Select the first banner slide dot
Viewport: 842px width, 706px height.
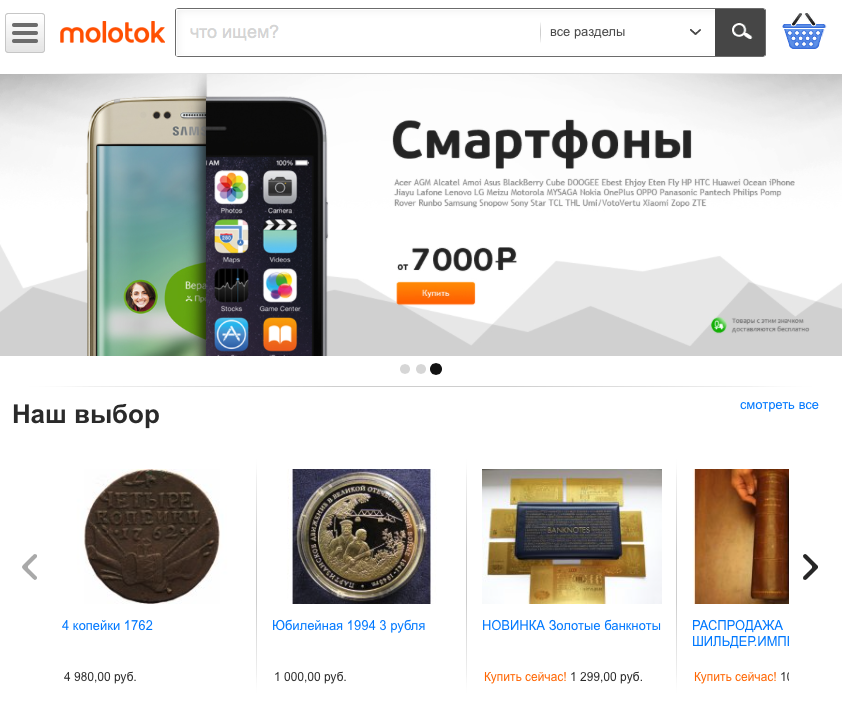point(405,369)
